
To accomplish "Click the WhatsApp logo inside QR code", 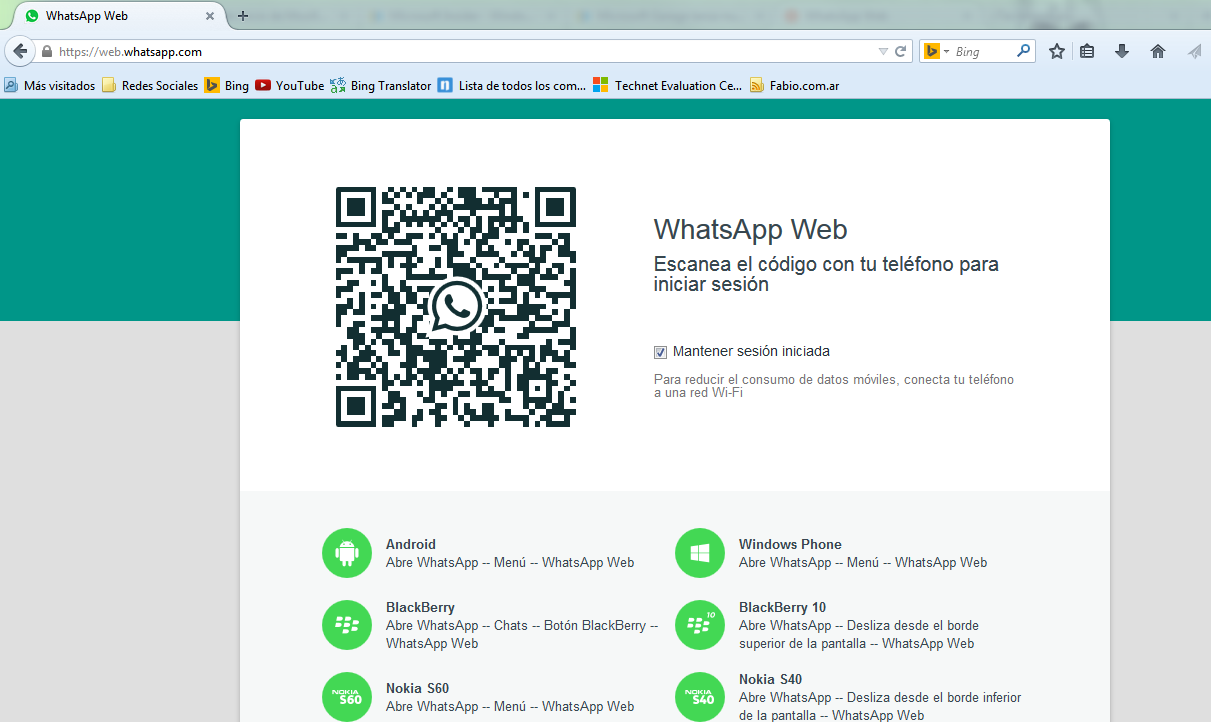I will coord(456,306).
